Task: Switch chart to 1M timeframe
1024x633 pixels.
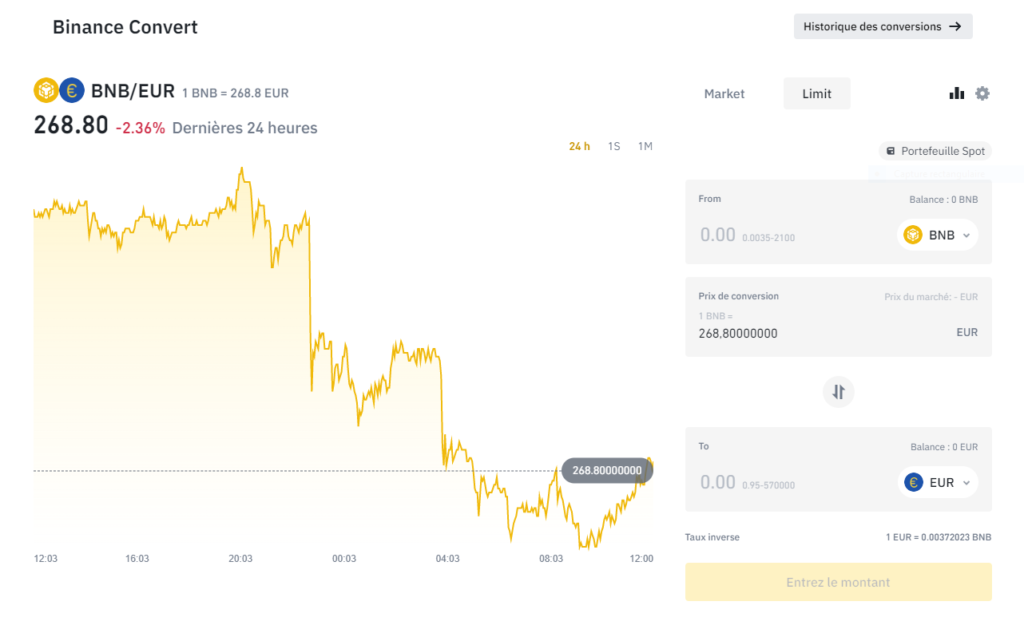Action: pos(645,145)
